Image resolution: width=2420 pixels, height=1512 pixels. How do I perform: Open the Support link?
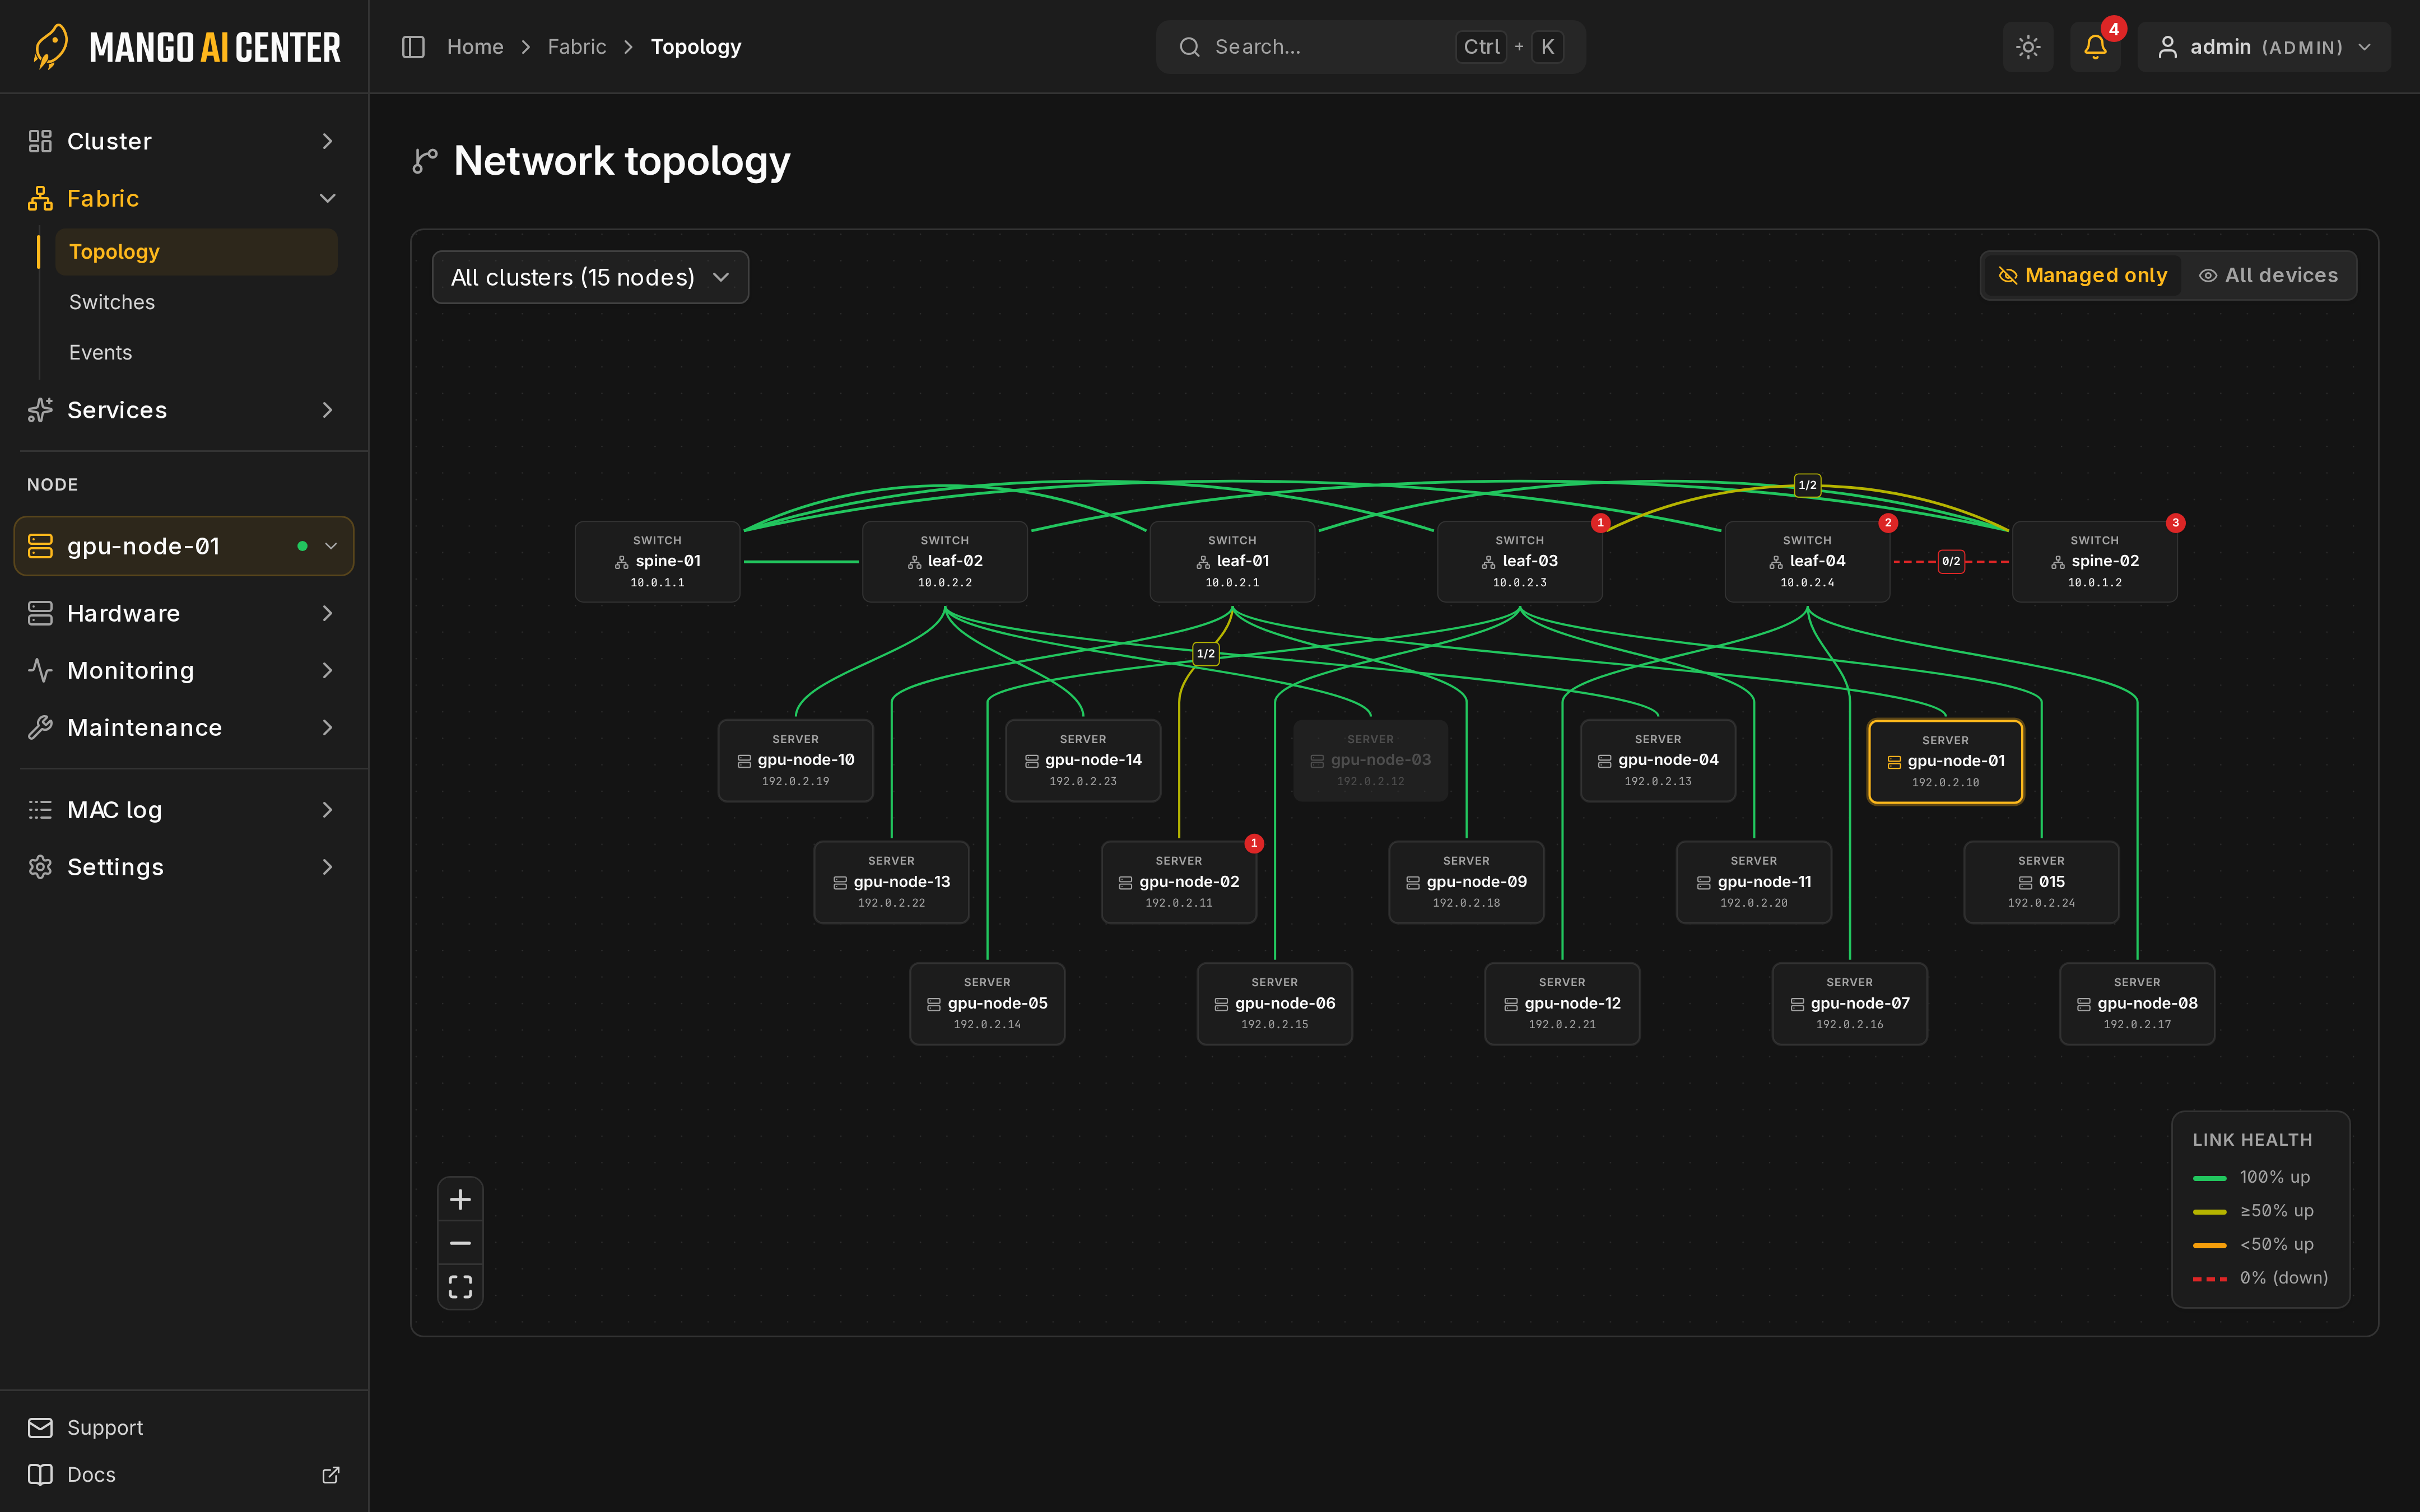tap(184, 1427)
